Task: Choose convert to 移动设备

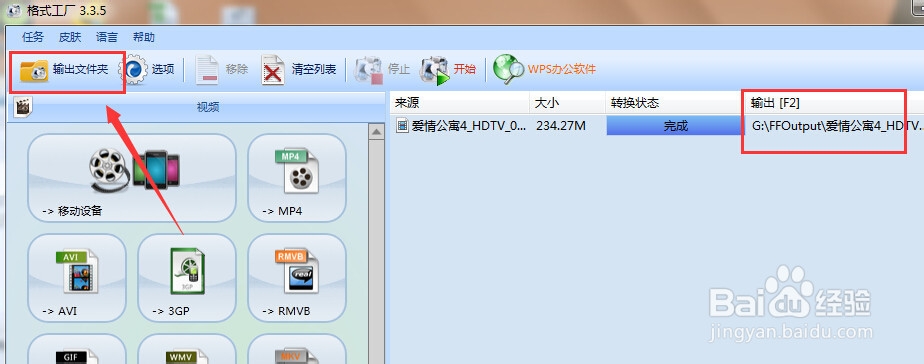Action: pos(132,178)
